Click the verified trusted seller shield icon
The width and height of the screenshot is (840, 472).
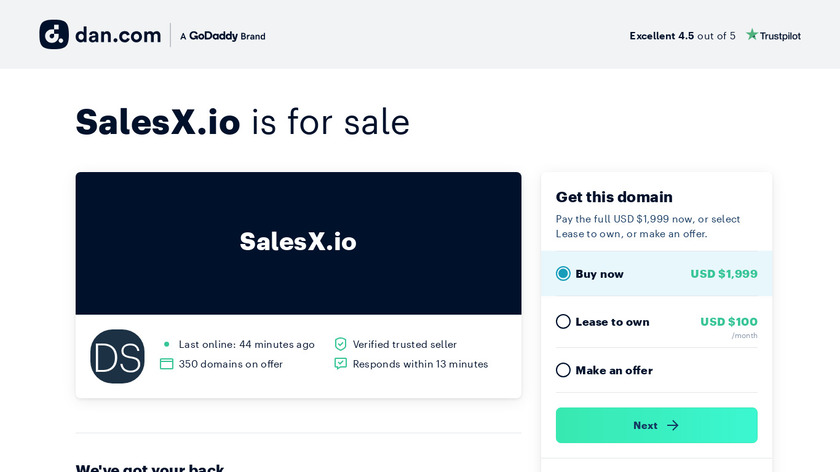coord(340,344)
